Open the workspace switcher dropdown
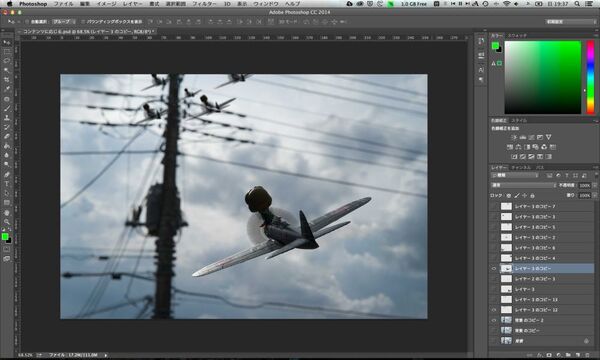The width and height of the screenshot is (600, 360). pos(571,22)
